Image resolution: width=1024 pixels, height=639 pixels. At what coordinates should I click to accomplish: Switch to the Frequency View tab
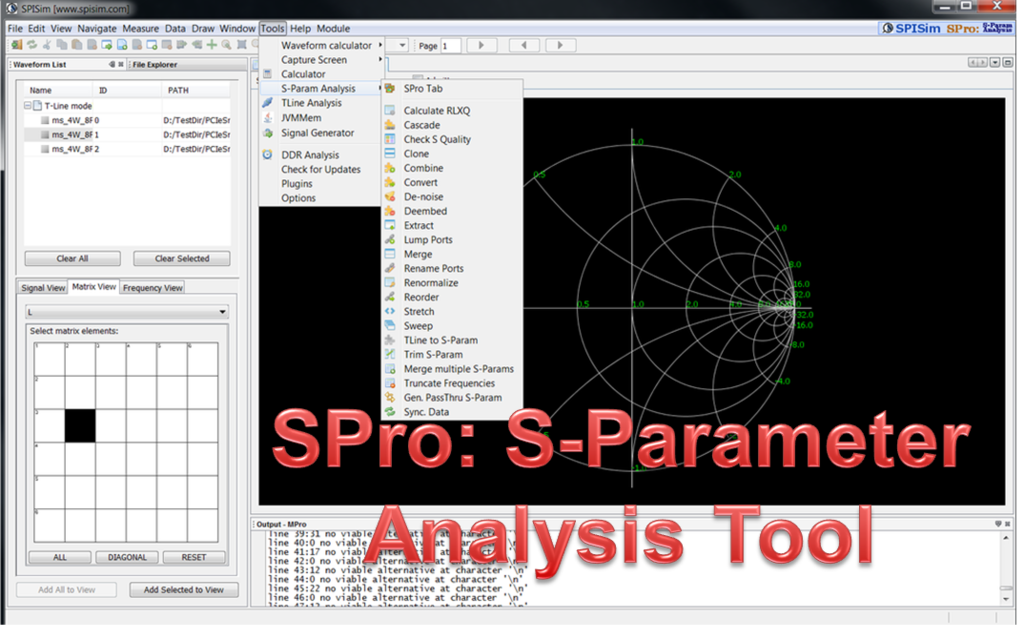(x=153, y=288)
